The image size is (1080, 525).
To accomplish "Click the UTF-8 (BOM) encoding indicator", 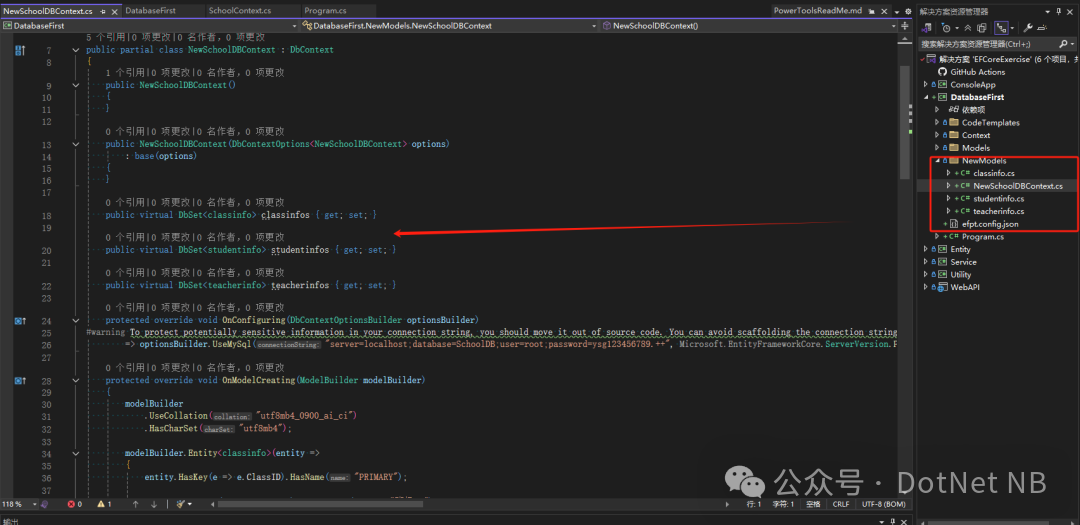I will 884,504.
